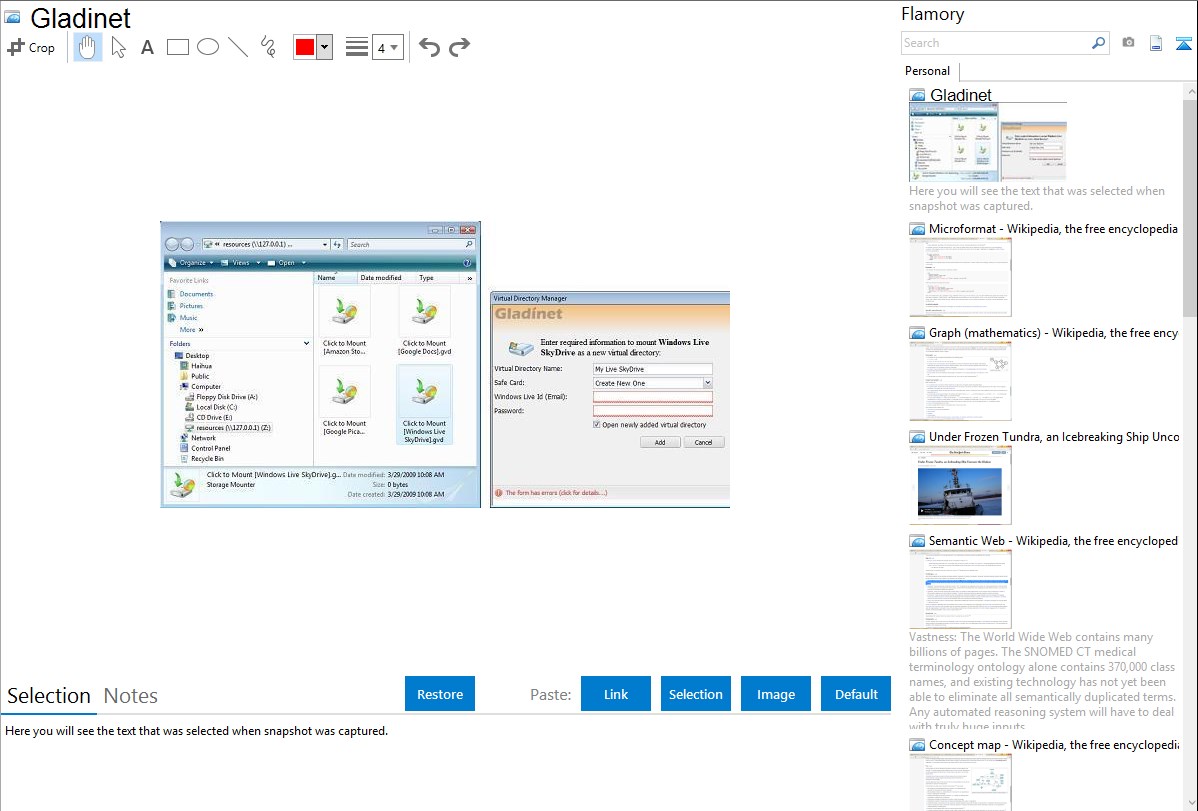Image resolution: width=1198 pixels, height=811 pixels.
Task: Open the Microformat Wikipedia snapshot title
Action: pos(1053,229)
